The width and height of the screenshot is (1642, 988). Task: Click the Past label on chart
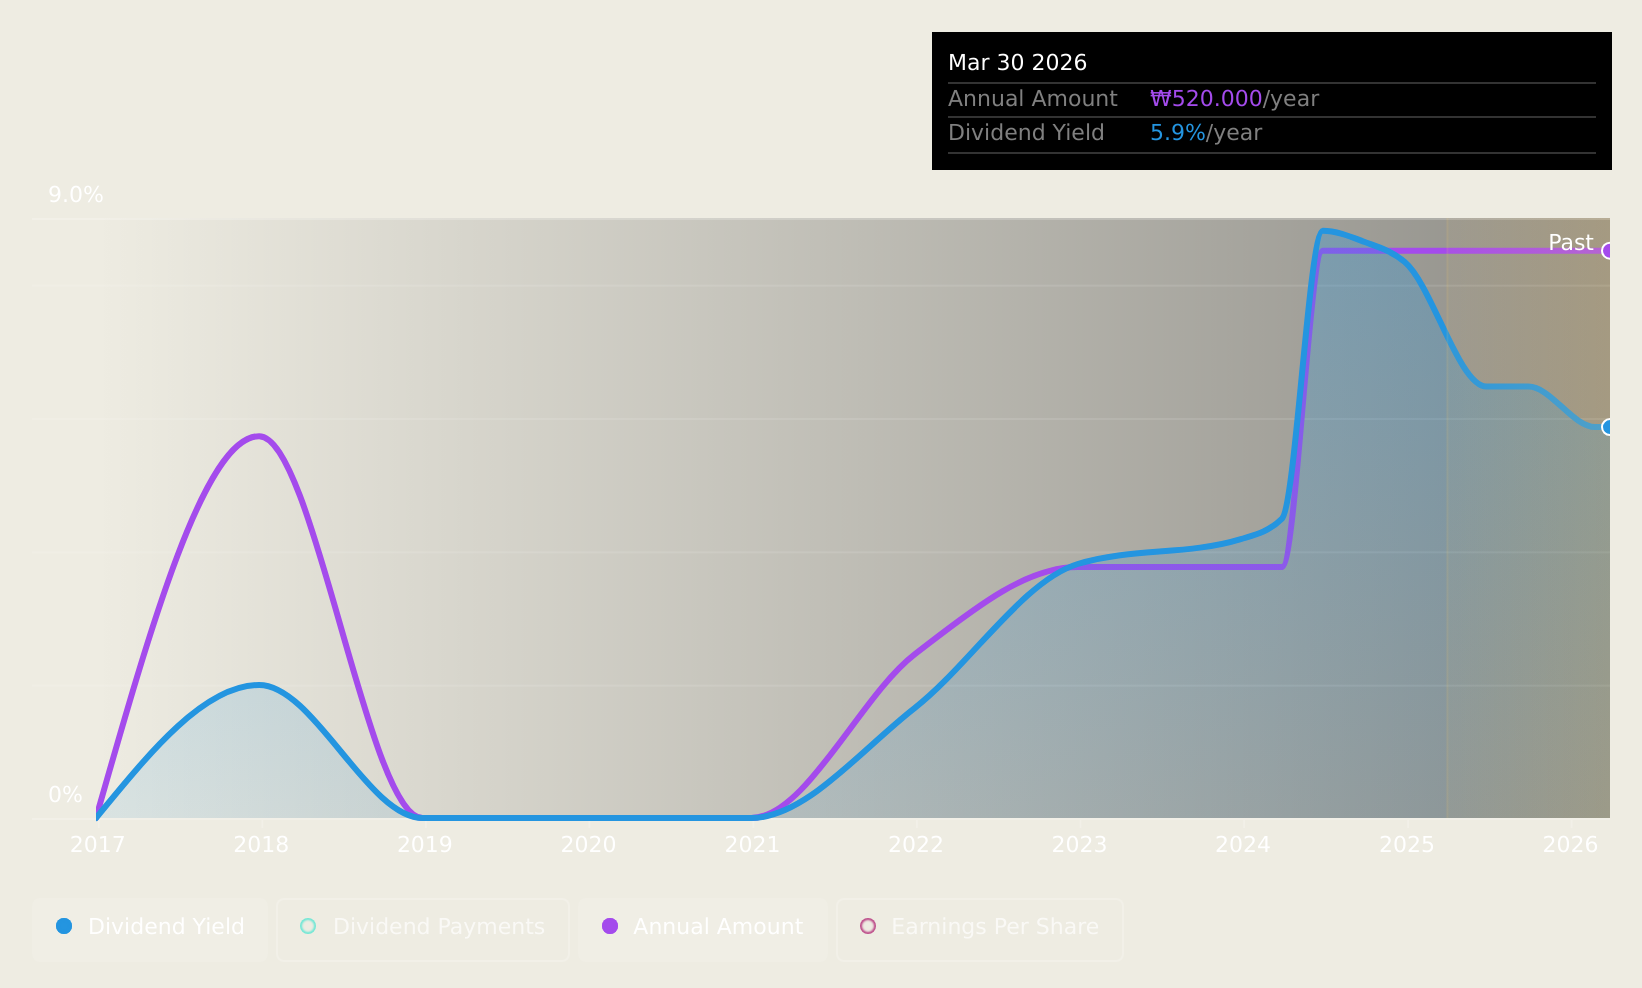click(x=1571, y=243)
